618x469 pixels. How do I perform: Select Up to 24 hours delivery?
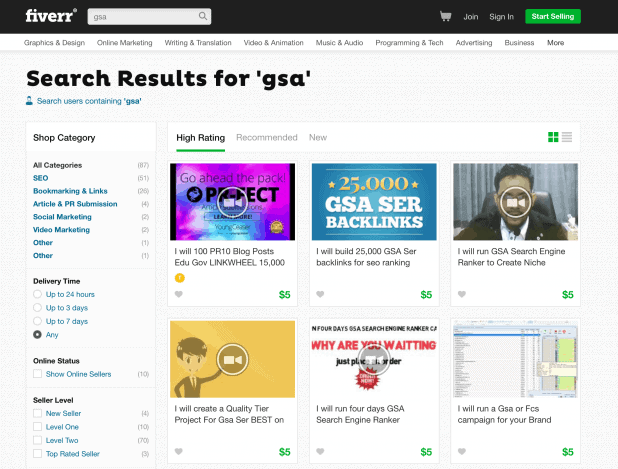(37, 294)
